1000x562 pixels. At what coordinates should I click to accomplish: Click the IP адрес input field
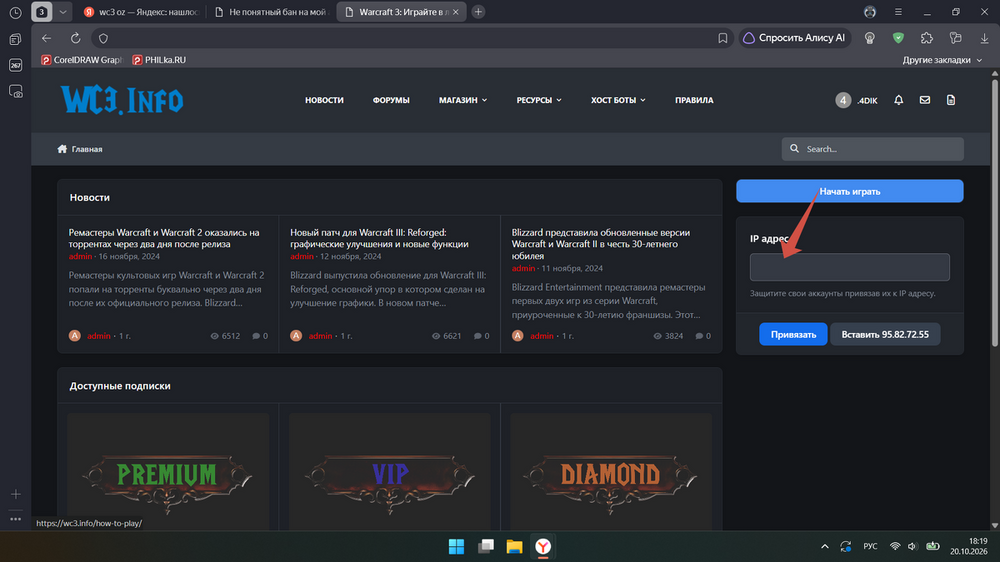click(x=849, y=267)
